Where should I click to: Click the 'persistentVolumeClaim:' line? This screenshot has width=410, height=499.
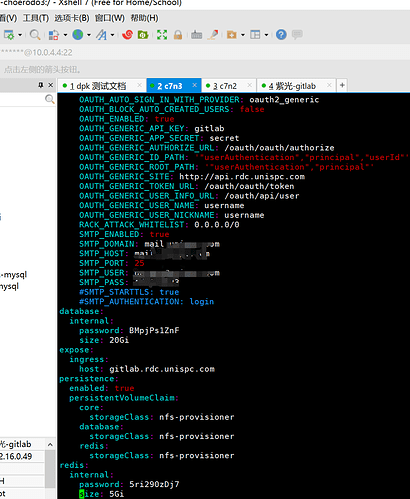click(x=124, y=398)
